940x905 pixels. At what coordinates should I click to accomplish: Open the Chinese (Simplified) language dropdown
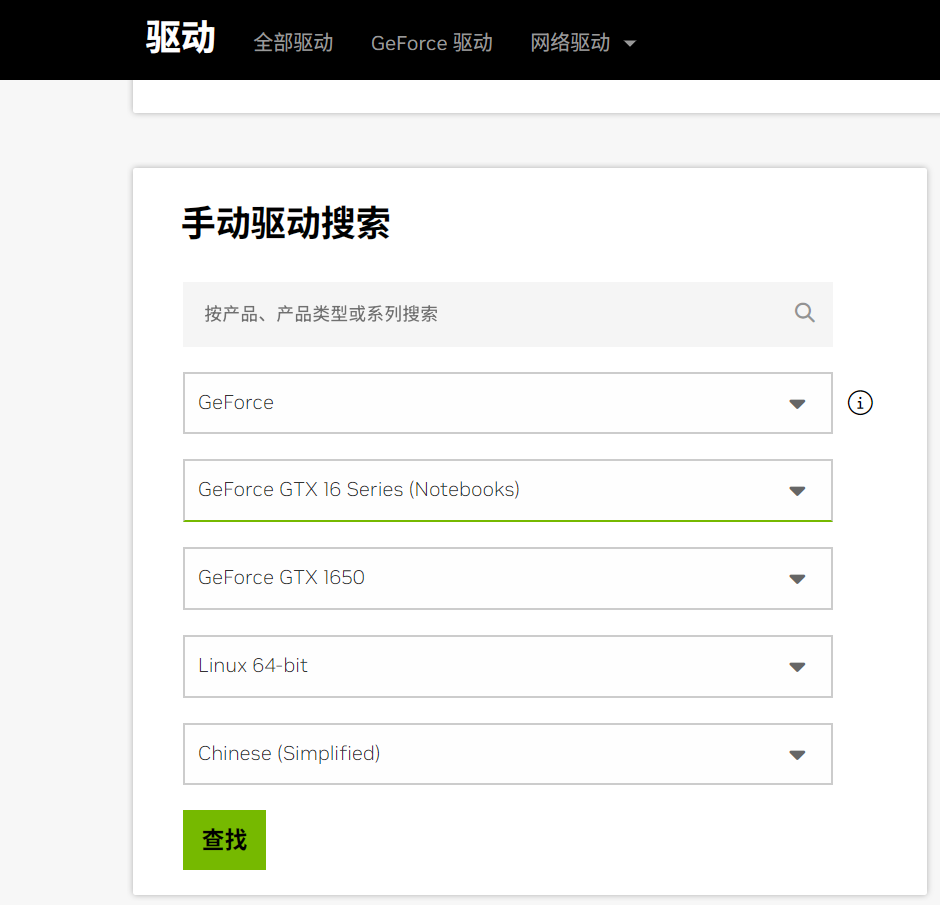507,754
